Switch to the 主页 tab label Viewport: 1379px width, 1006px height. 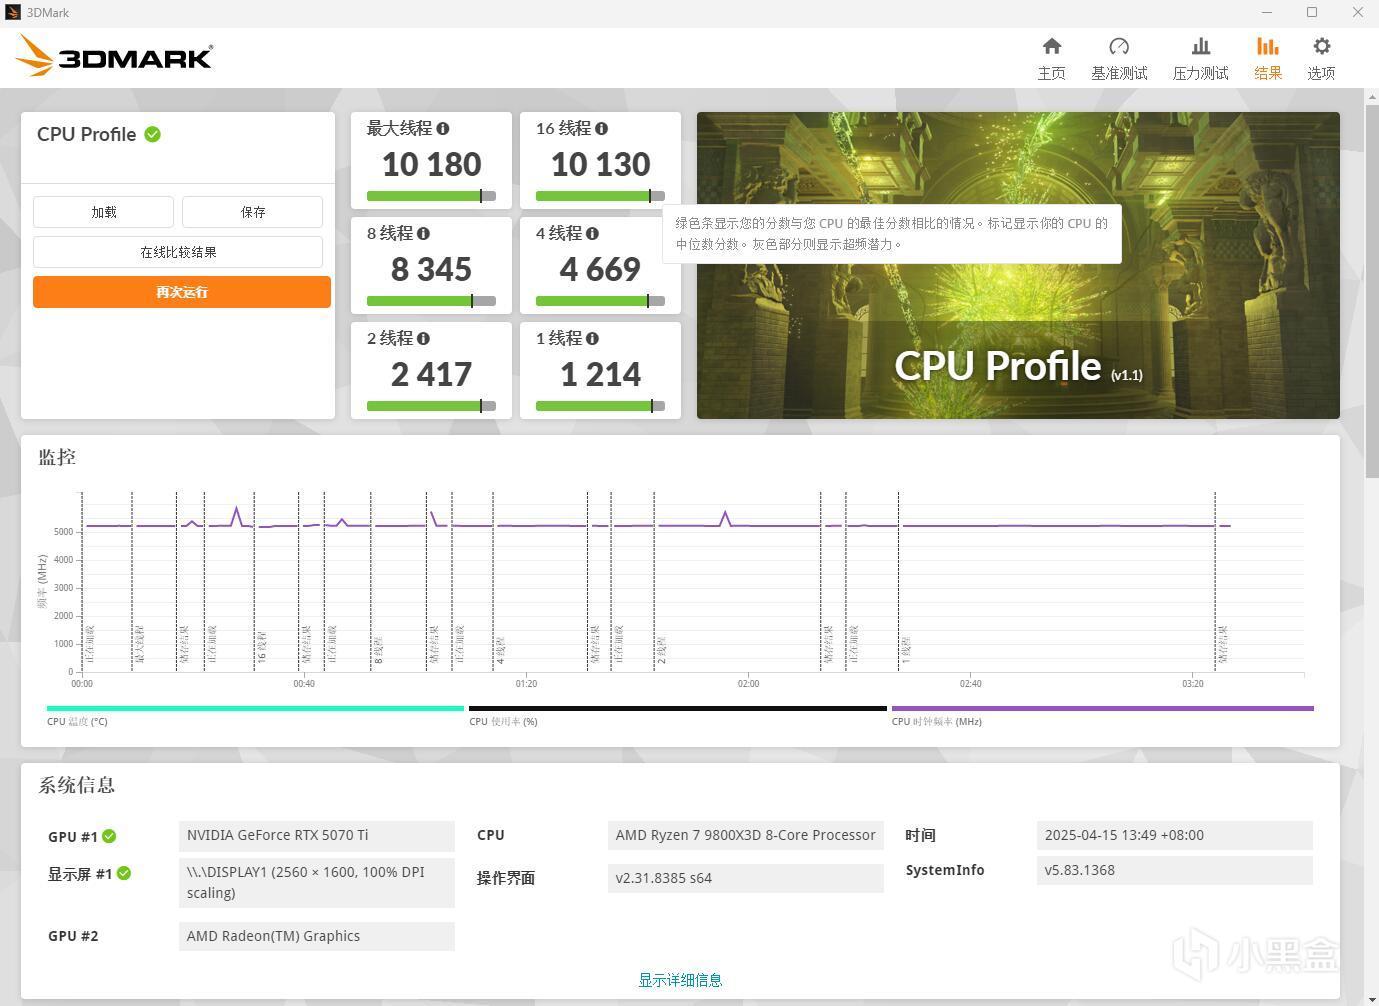(x=1051, y=73)
